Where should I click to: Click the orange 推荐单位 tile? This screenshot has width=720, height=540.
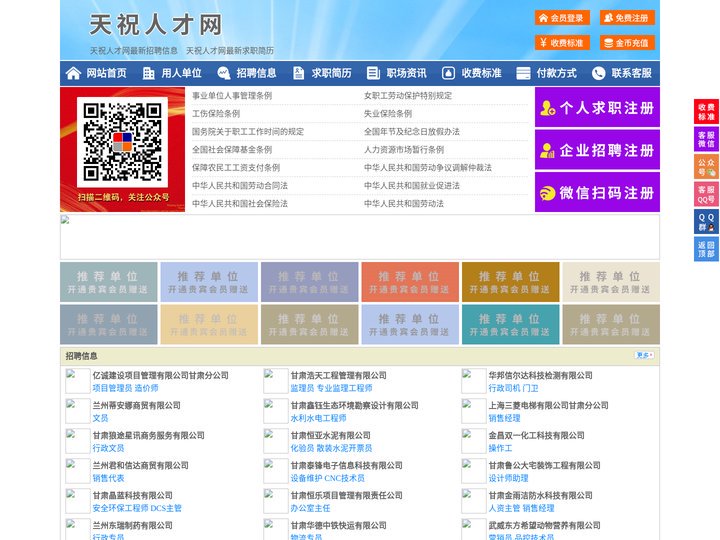click(x=410, y=282)
